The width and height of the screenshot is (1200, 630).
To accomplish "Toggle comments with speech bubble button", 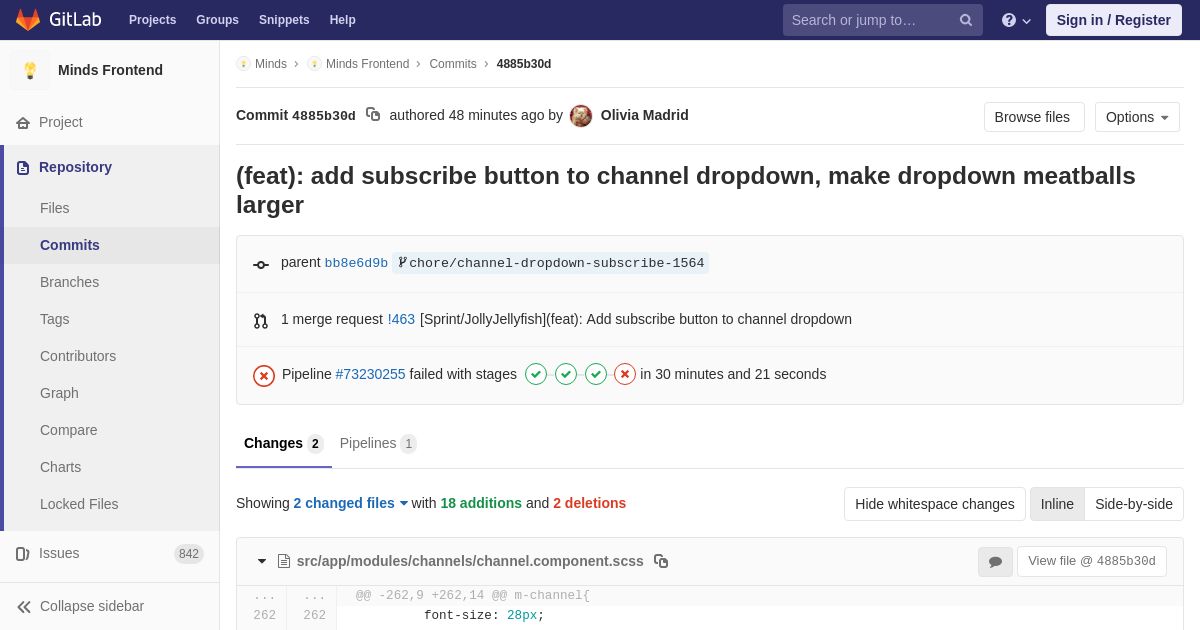I will coord(995,562).
